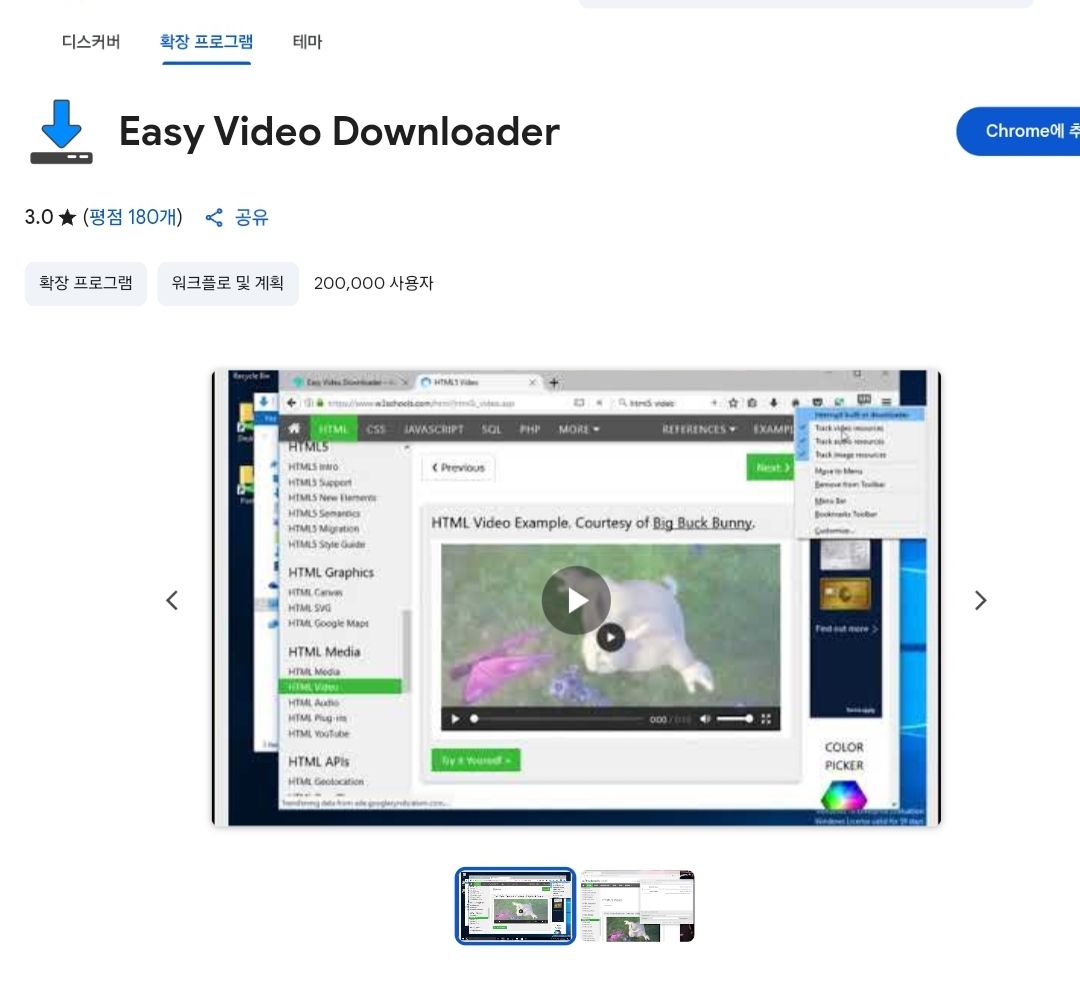
Task: Click the large carousel screenshot preview
Action: click(x=577, y=598)
